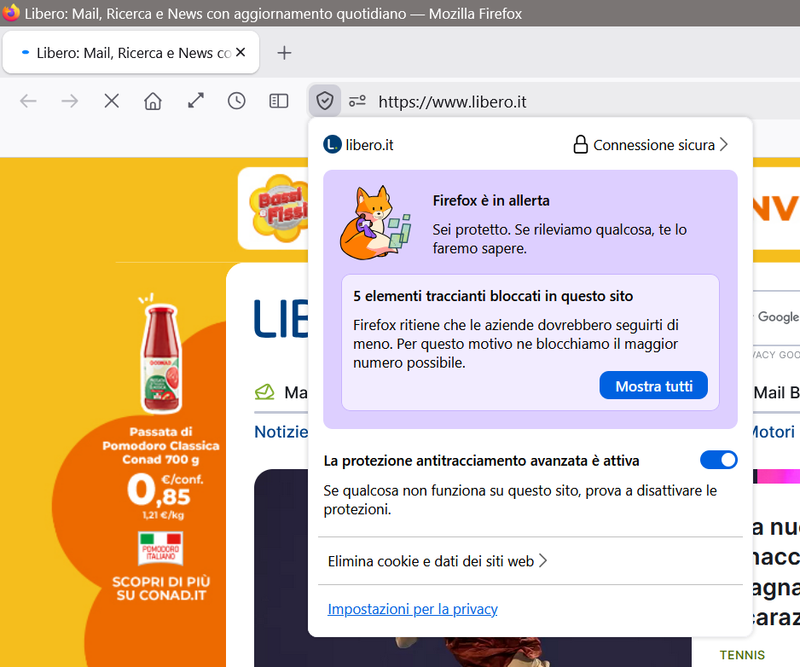Expand Connessione sicura details
Image resolution: width=800 pixels, height=667 pixels.
(x=651, y=144)
